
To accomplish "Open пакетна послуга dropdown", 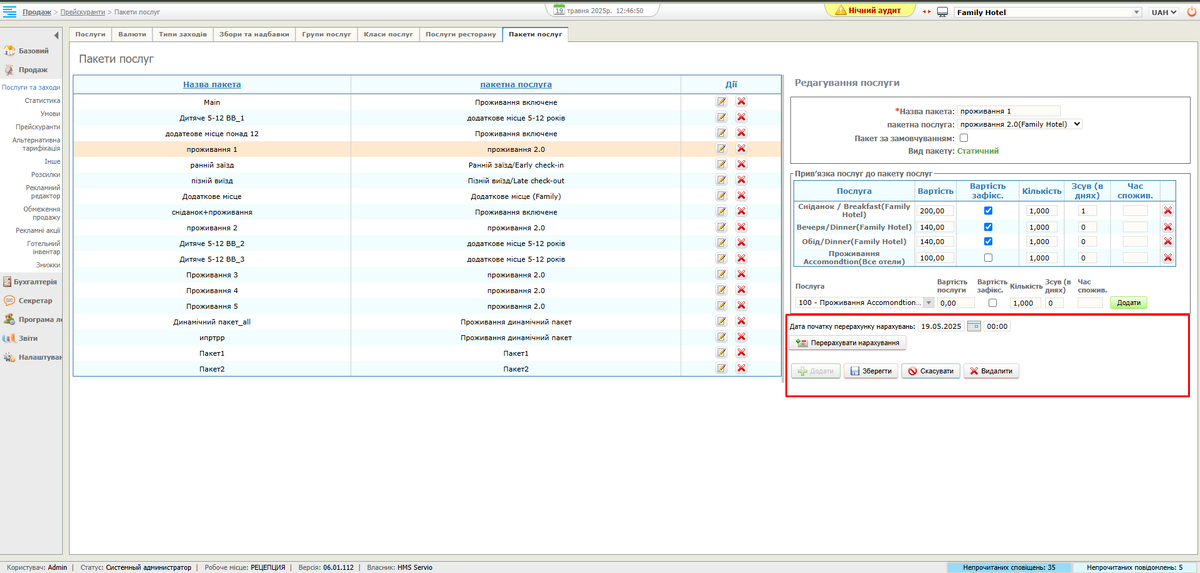I will [x=1020, y=124].
